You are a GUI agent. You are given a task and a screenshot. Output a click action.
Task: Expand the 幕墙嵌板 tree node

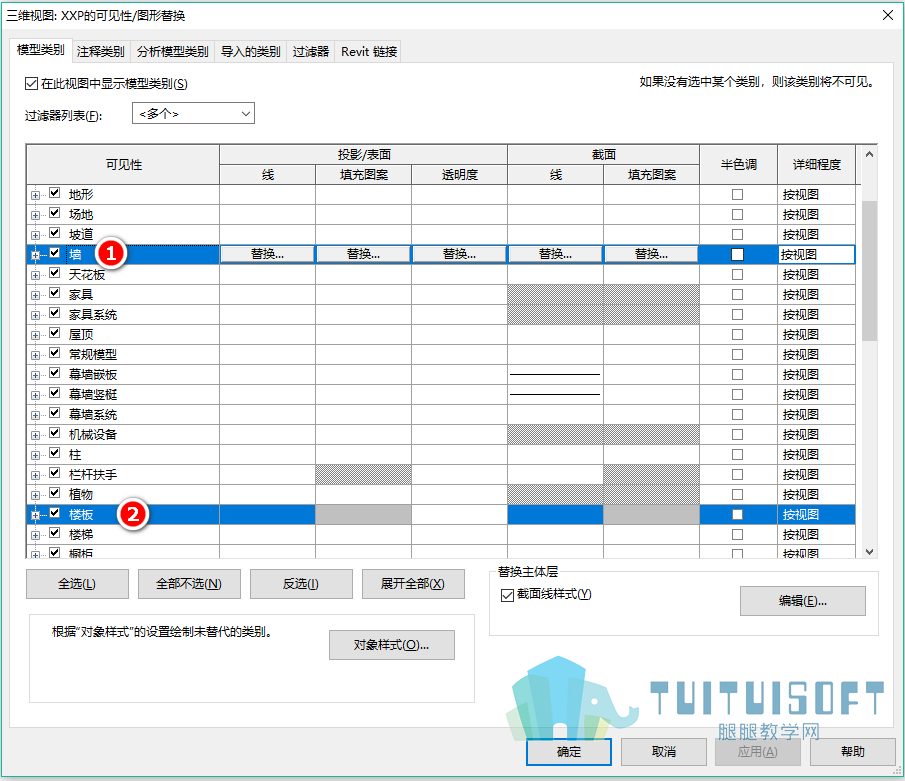pyautogui.click(x=35, y=375)
